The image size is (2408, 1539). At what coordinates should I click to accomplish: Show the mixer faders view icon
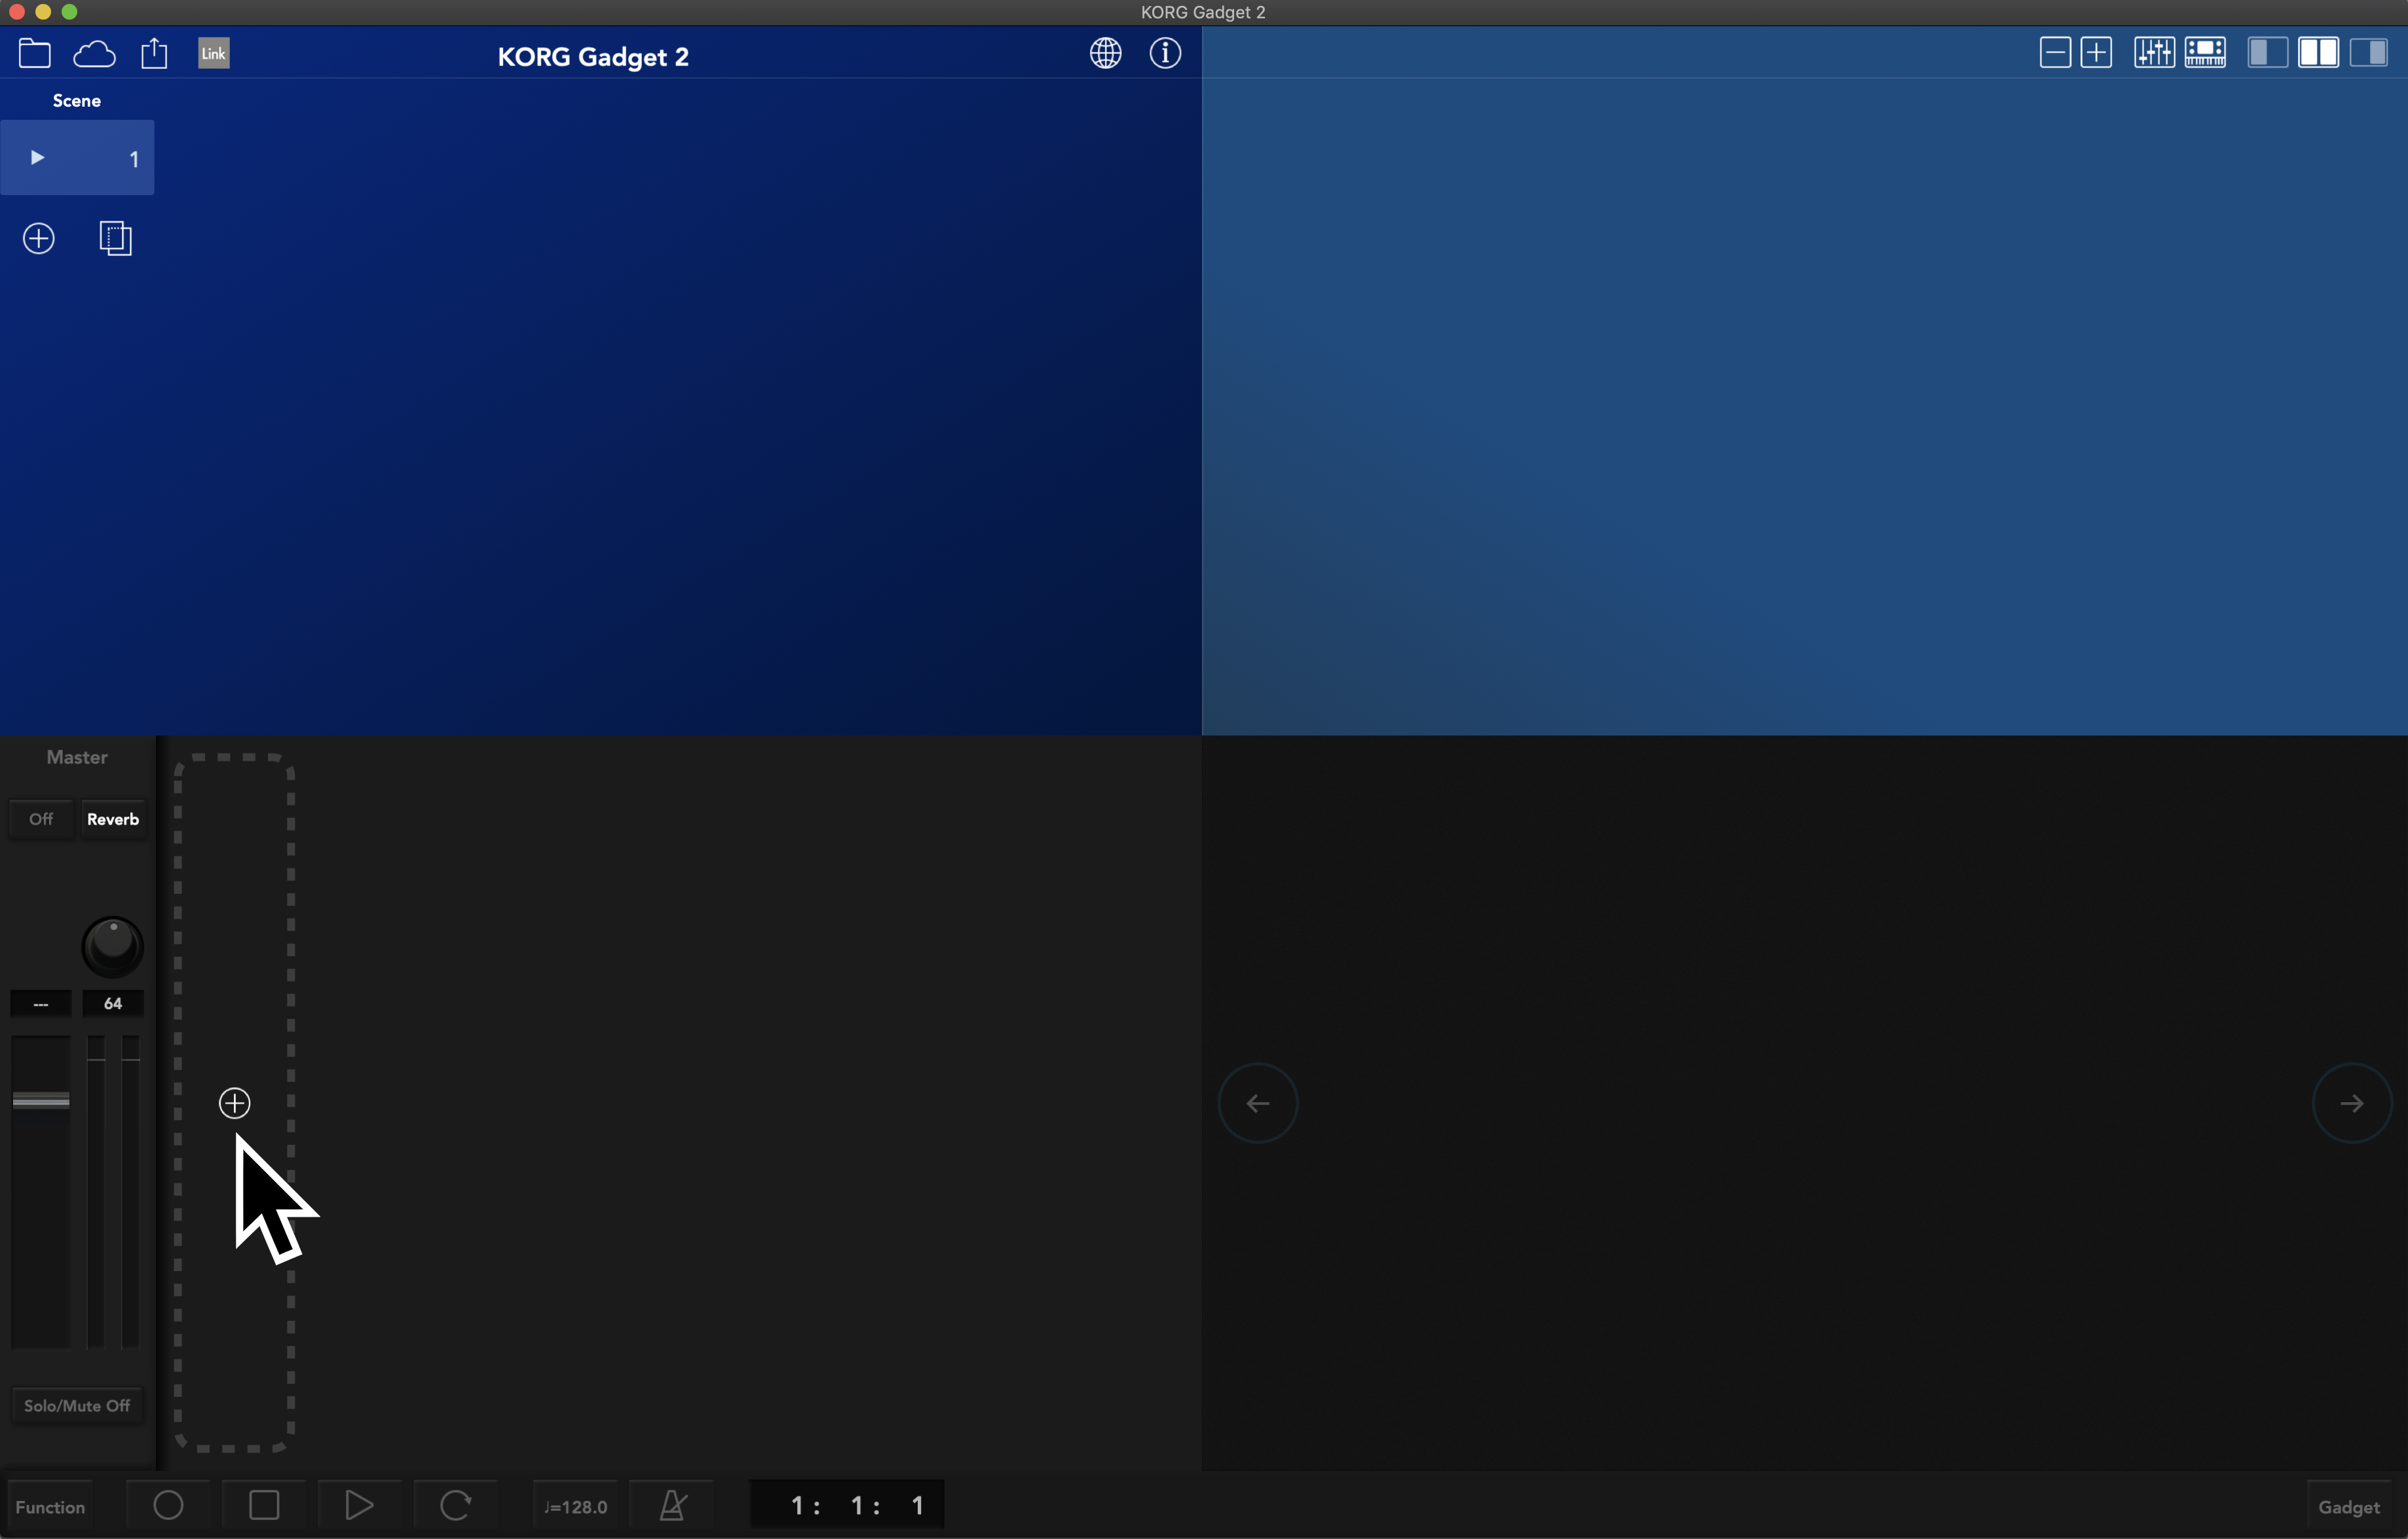[2154, 53]
